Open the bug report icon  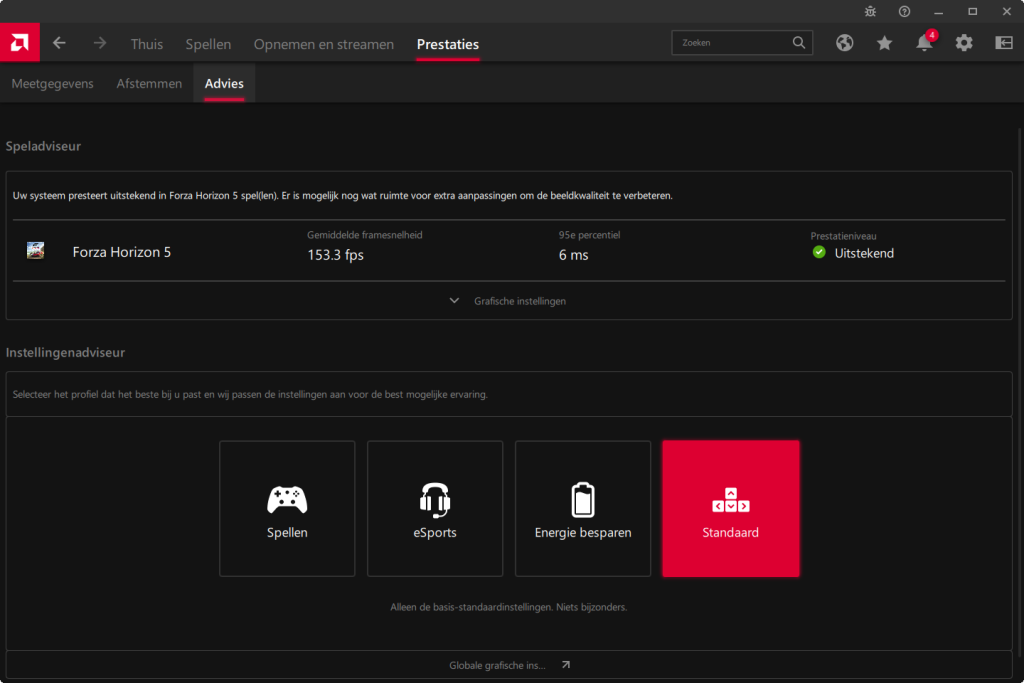tap(870, 12)
